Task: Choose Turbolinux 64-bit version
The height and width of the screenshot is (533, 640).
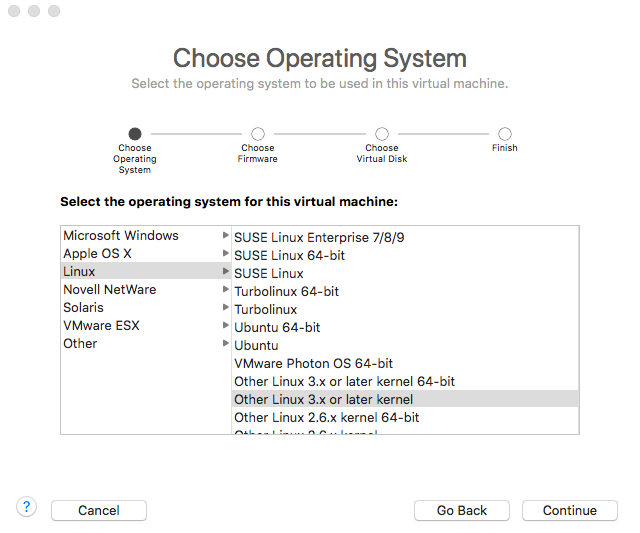Action: pyautogui.click(x=286, y=291)
